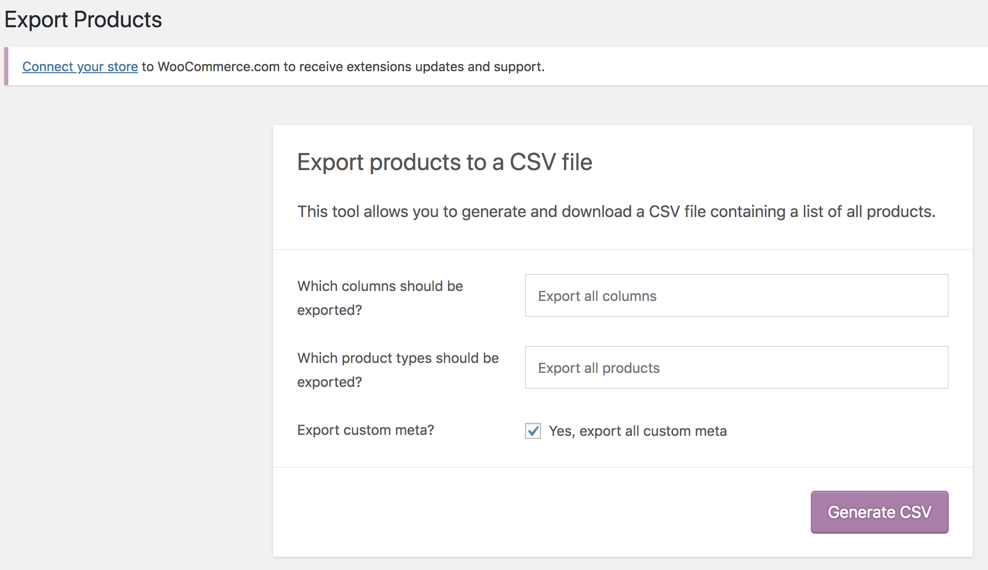Open the Export all products selector
The image size is (988, 570).
click(736, 368)
